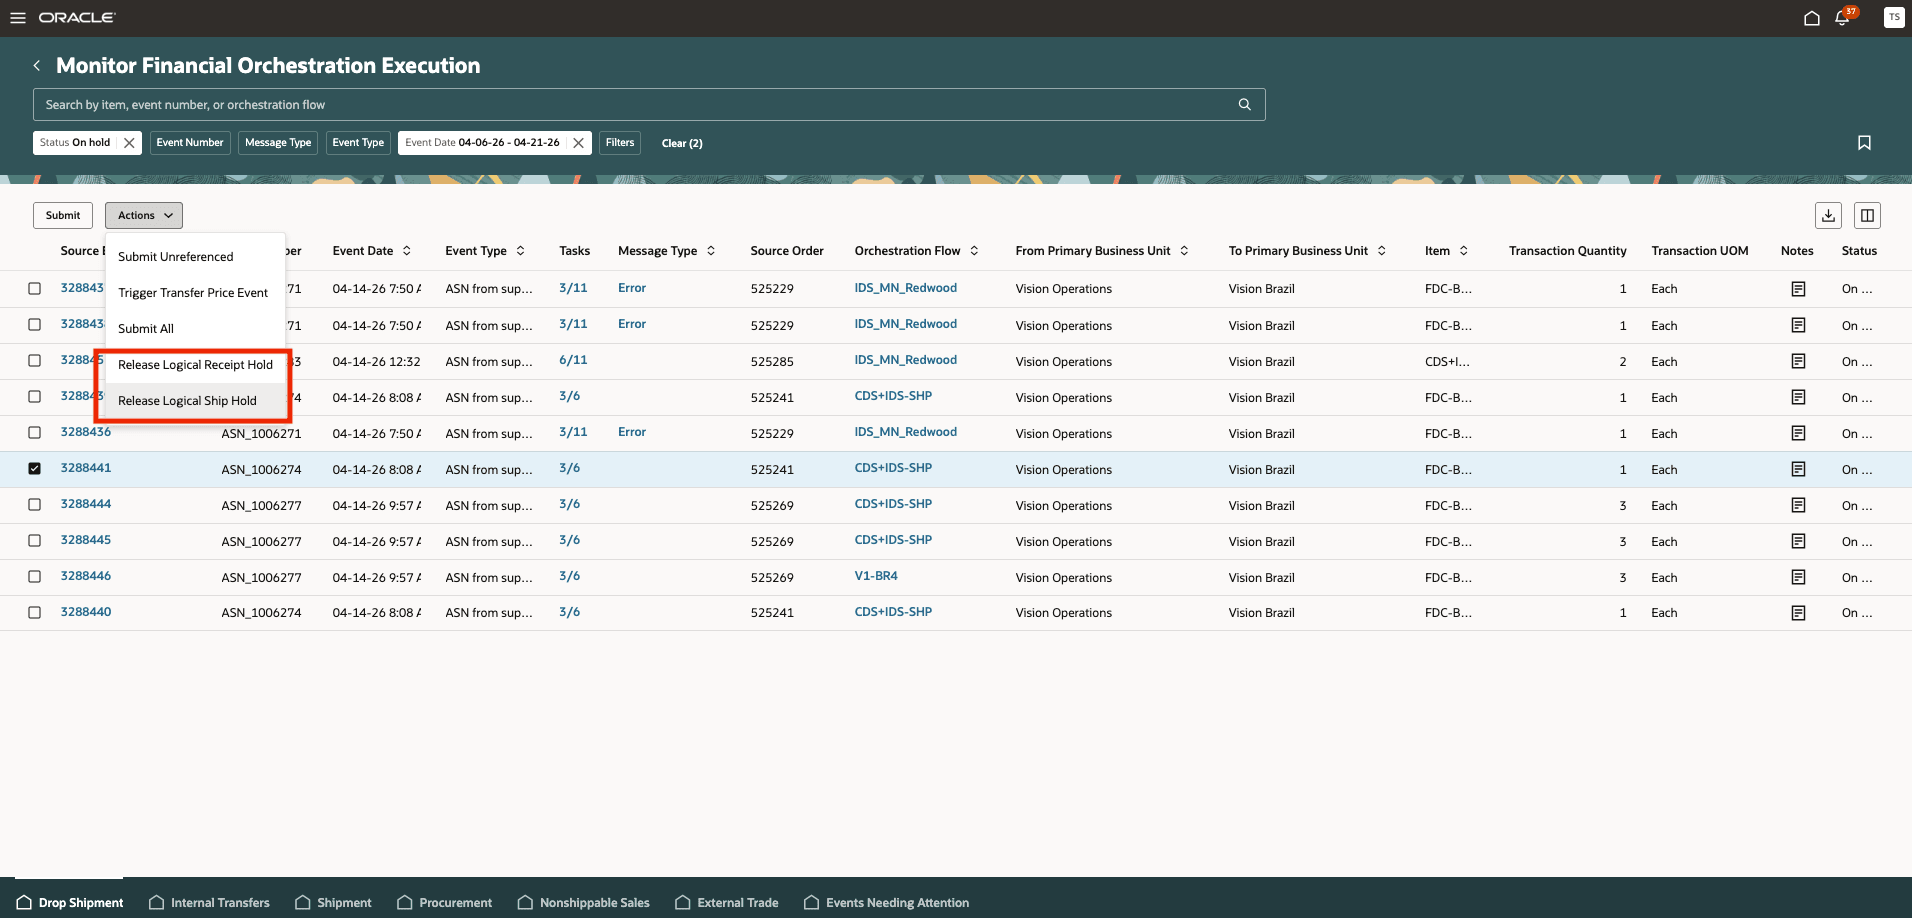Collapse the Actions dropdown button

144,215
